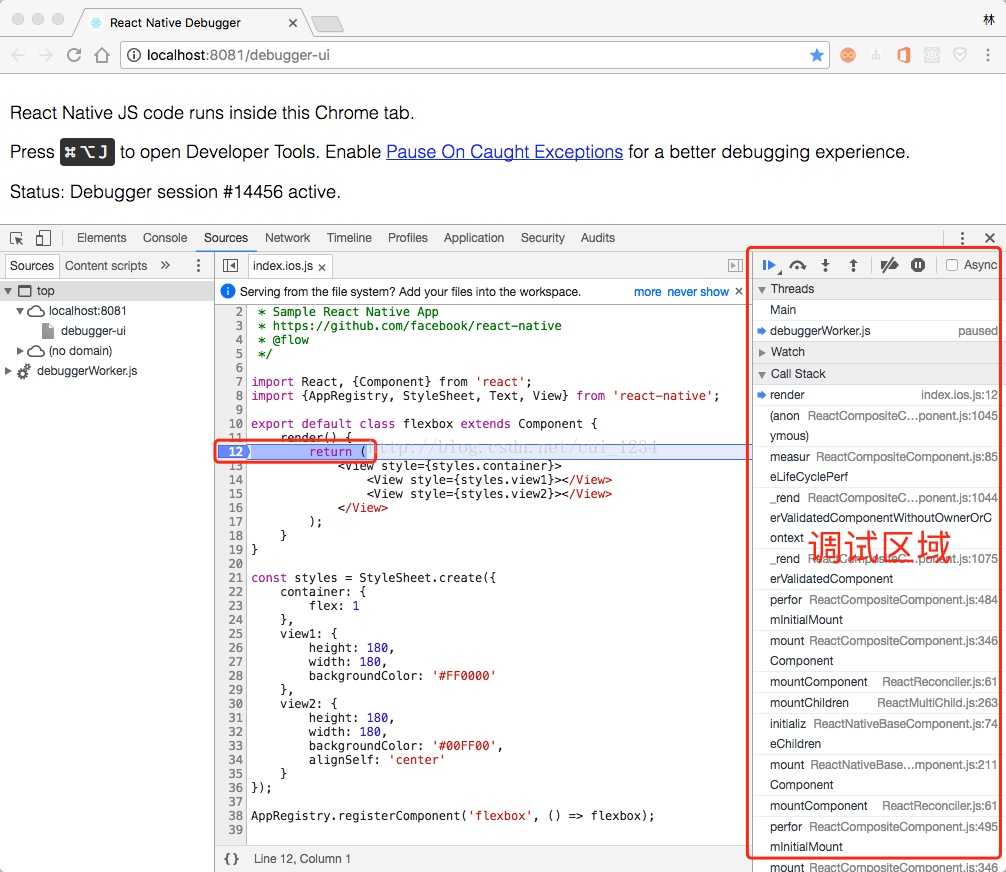Screen dimensions: 1006x872
Task: Click the browser back arrow
Action: [x=17, y=55]
